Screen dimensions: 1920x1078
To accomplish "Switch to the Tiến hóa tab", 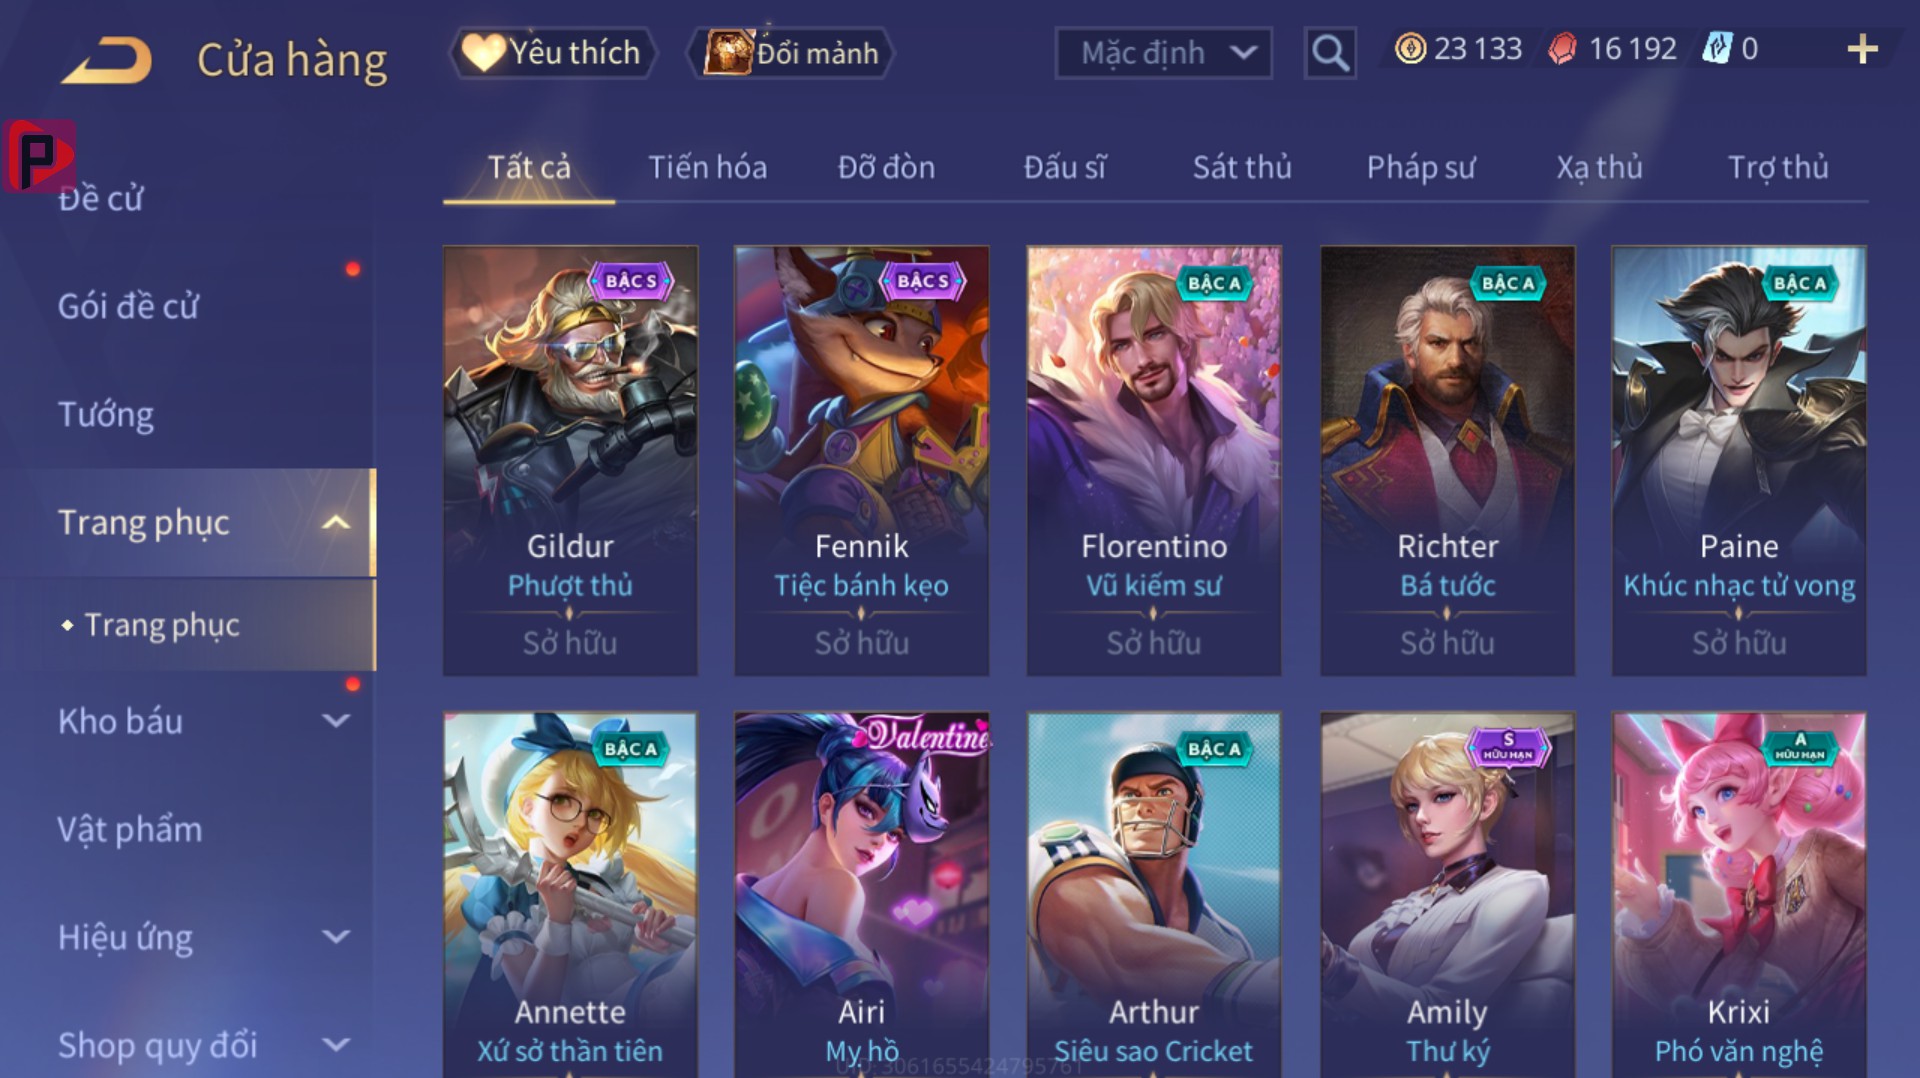I will [x=708, y=167].
